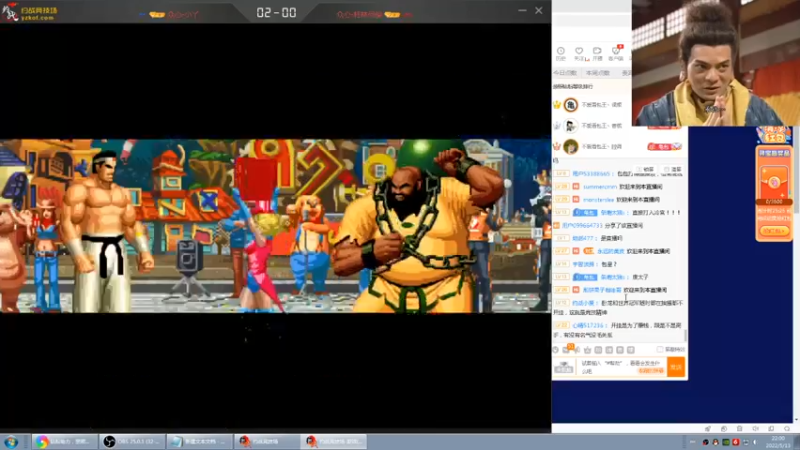Open the chat toolbar icon with orange badge
800x450 pixels.
(567, 348)
